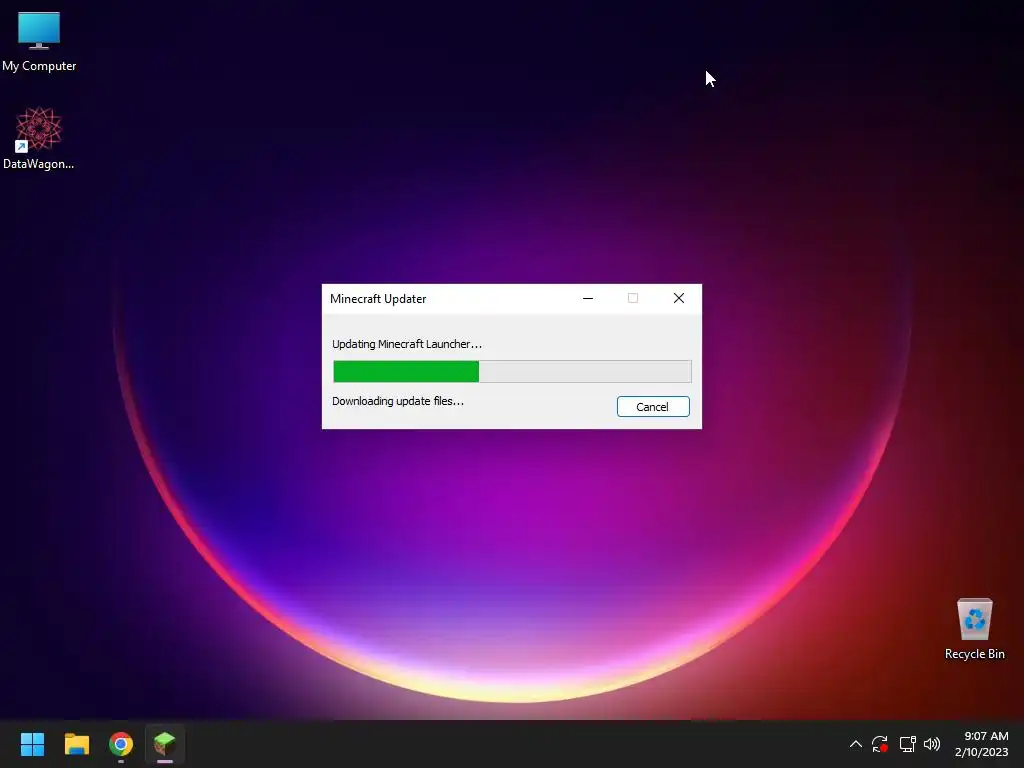Click the disabled maximize button in Minecraft Updater
Screen dimensions: 1024x768
[x=633, y=298]
